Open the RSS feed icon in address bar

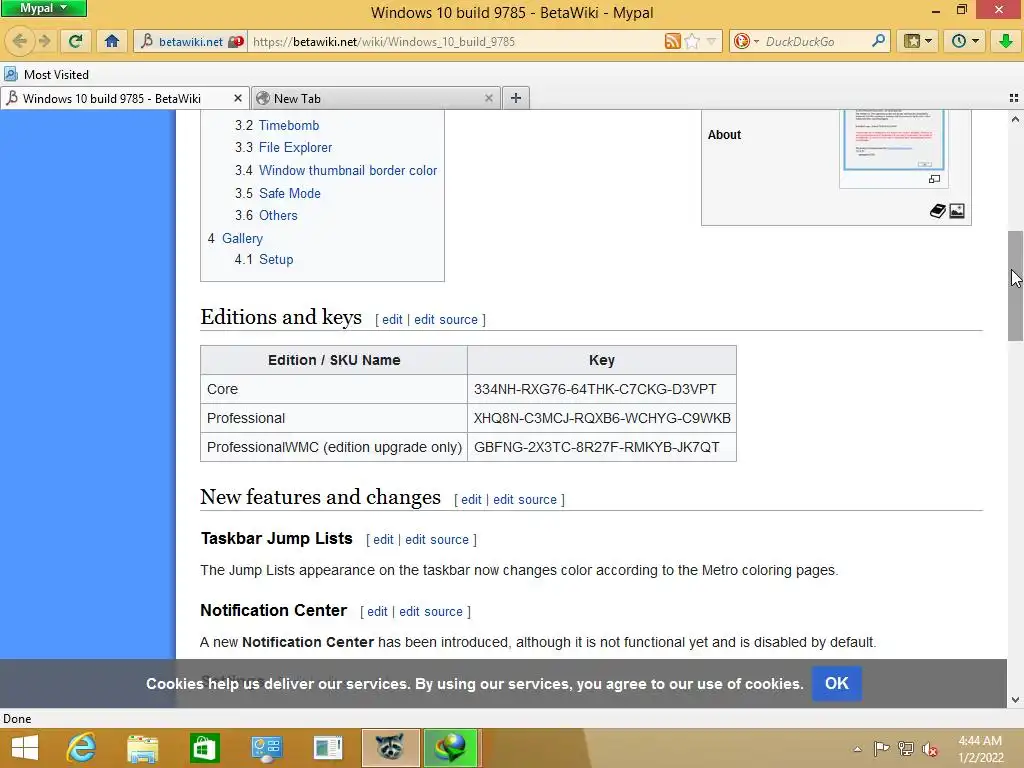pos(673,41)
